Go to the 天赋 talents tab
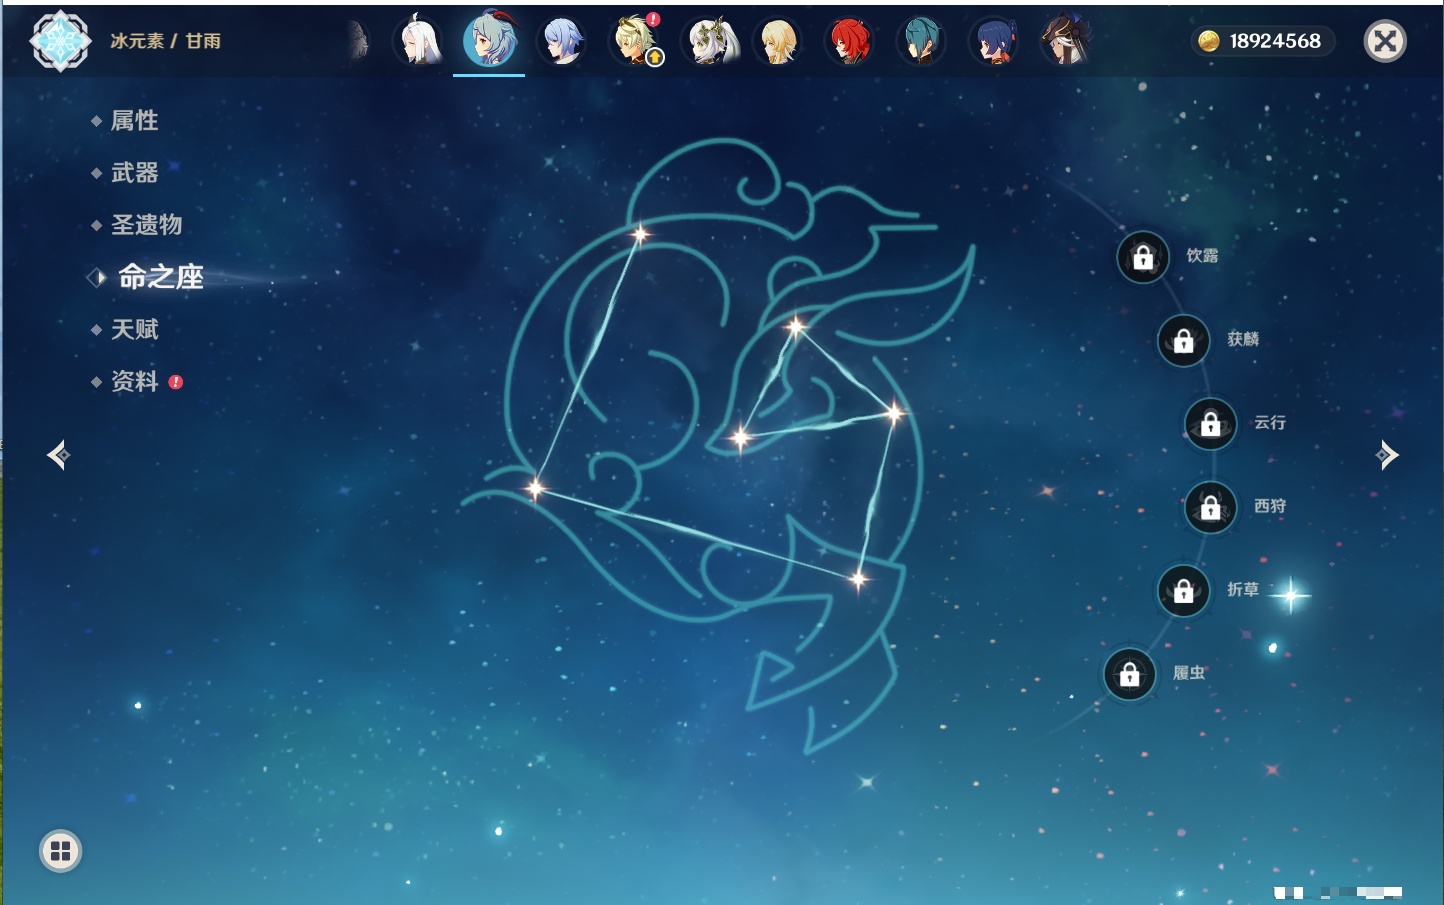 (134, 329)
